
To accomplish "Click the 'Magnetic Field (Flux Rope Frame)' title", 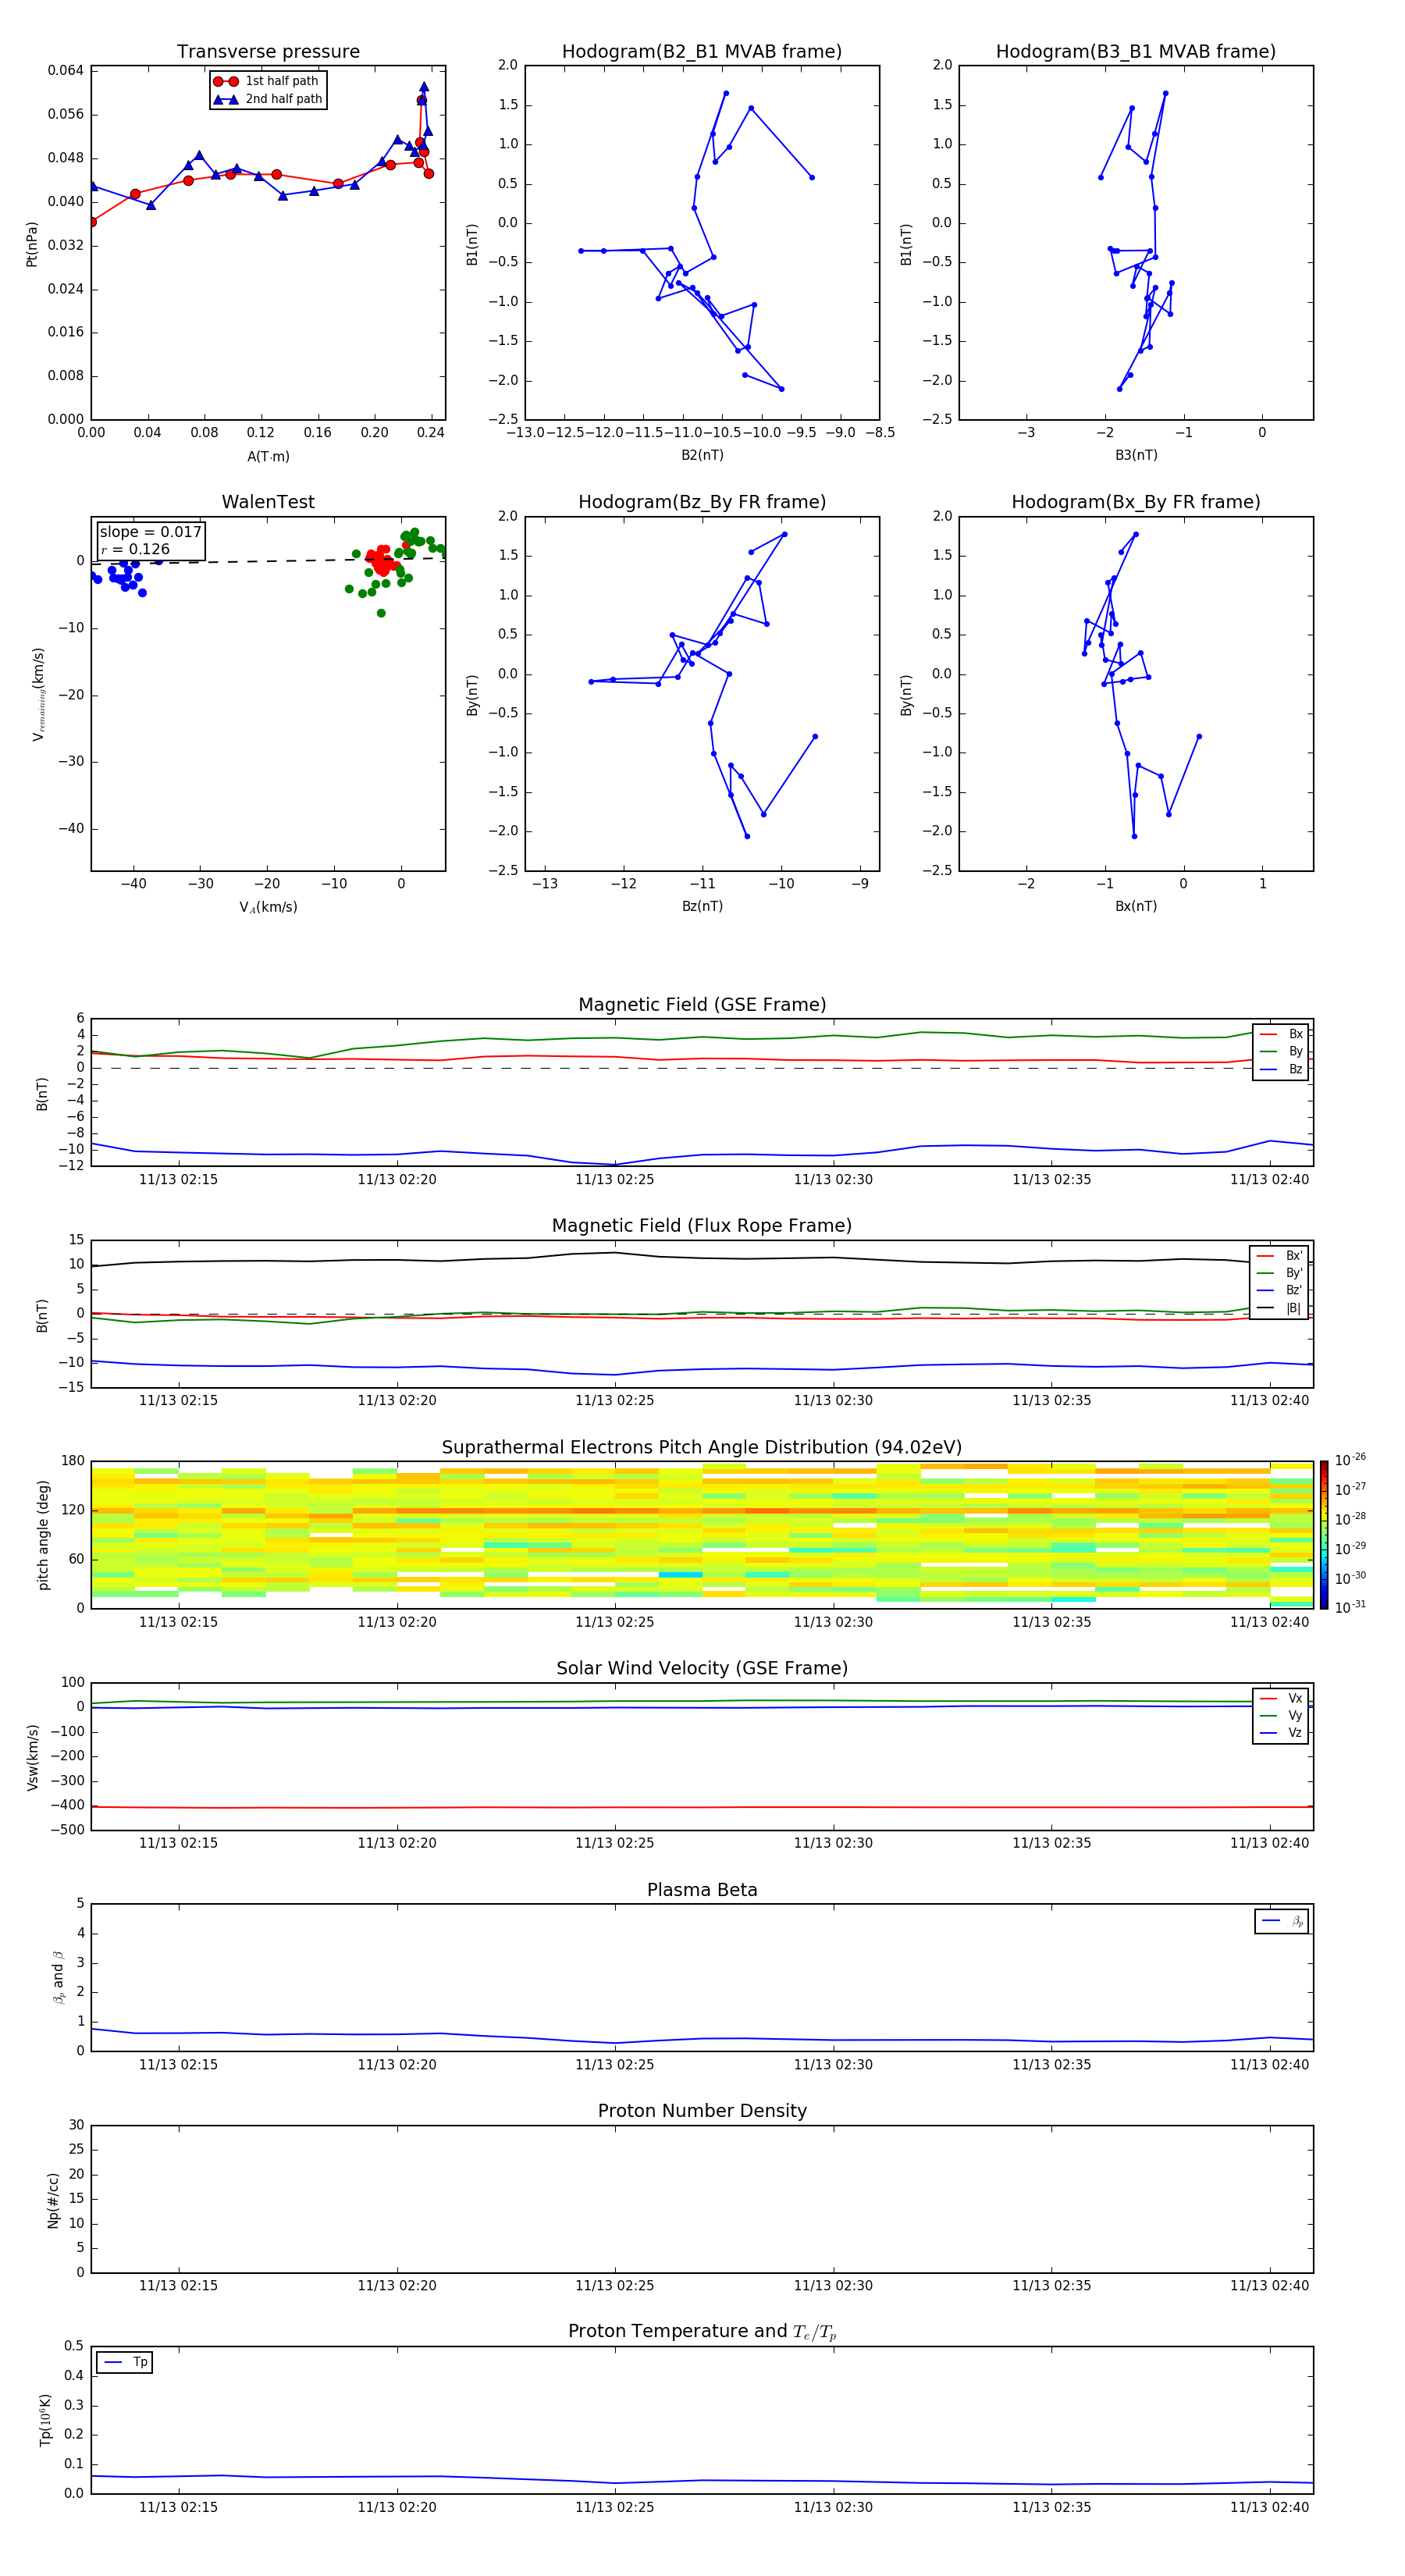I will (702, 1226).
